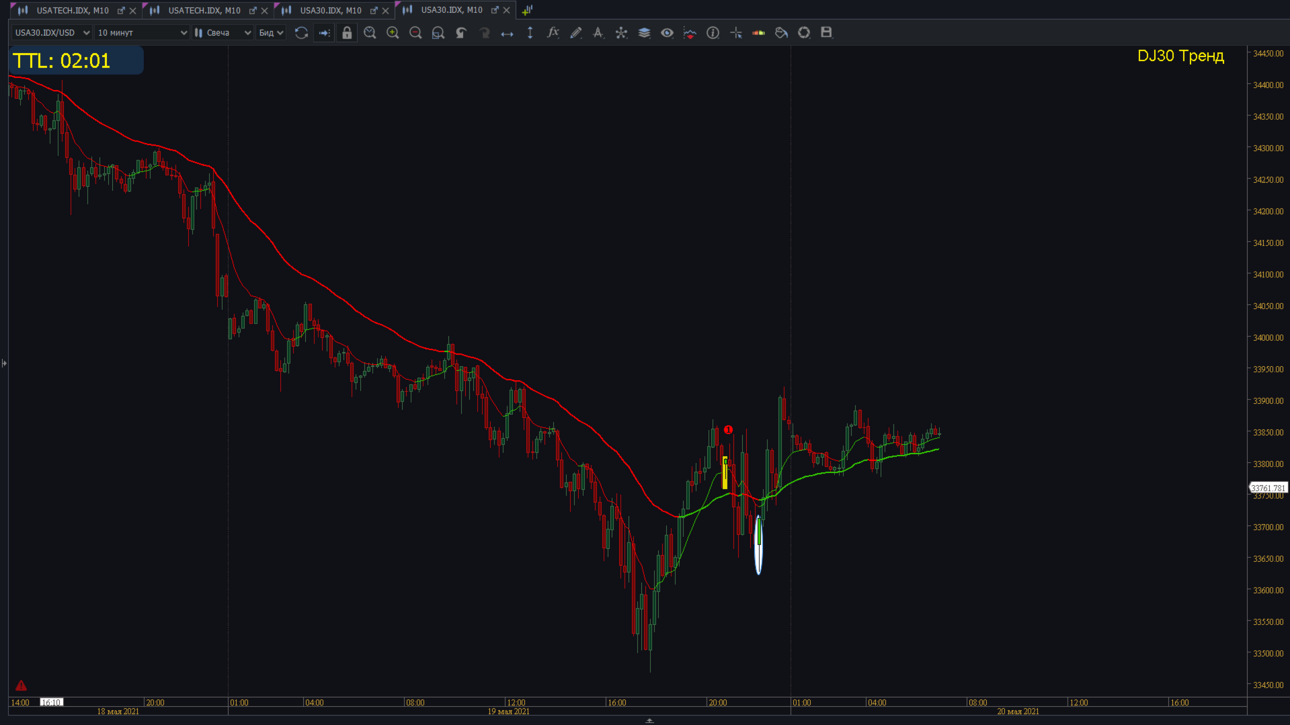
Task: Open the fx indicators menu
Action: click(x=553, y=33)
